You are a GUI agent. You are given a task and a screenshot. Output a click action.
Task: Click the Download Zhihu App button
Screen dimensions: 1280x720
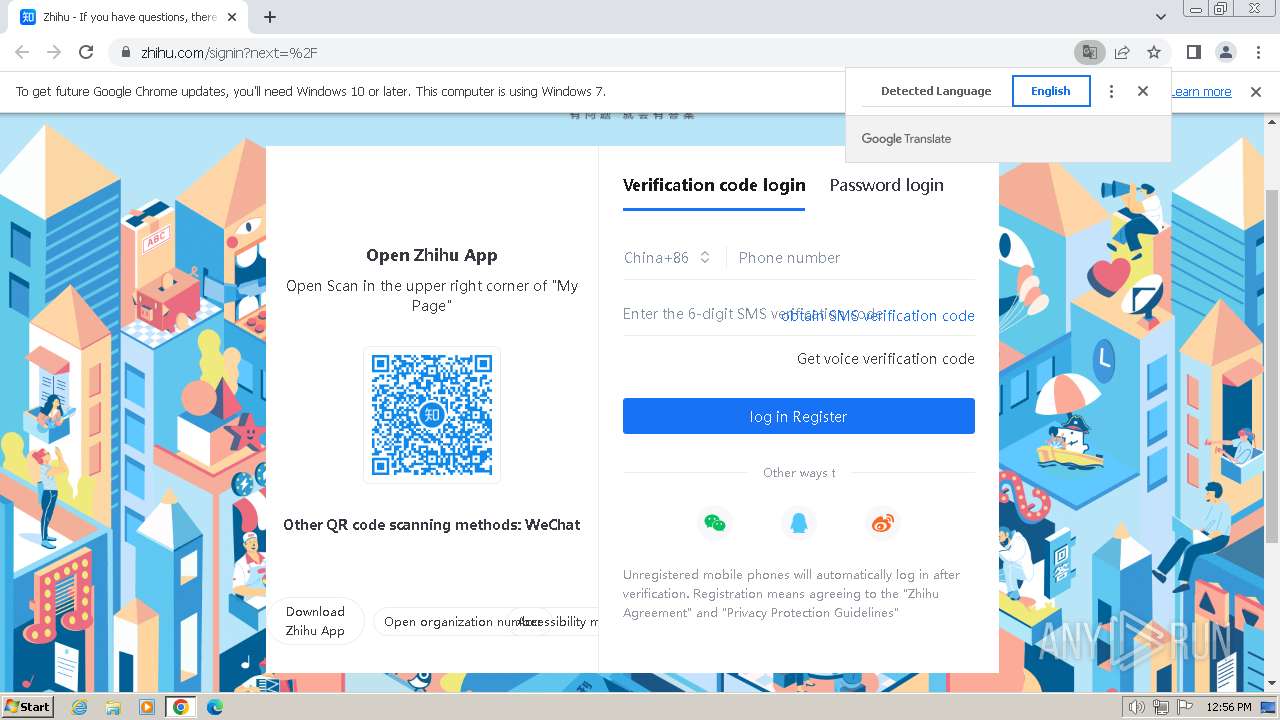coord(315,621)
